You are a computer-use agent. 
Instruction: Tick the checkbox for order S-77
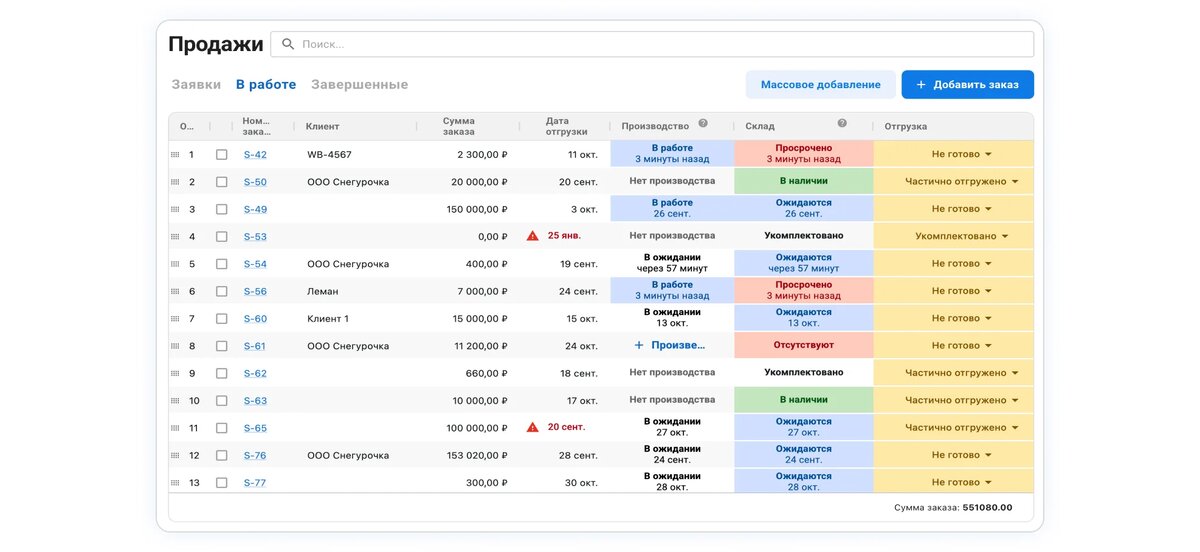click(222, 482)
